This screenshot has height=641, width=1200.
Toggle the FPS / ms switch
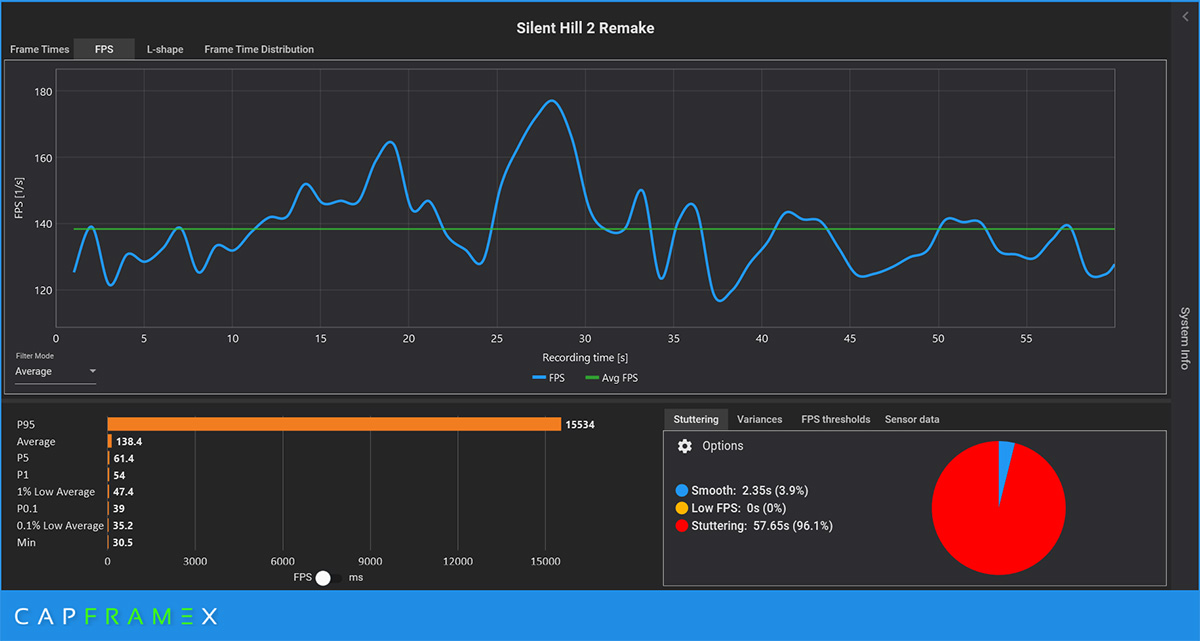(x=328, y=578)
